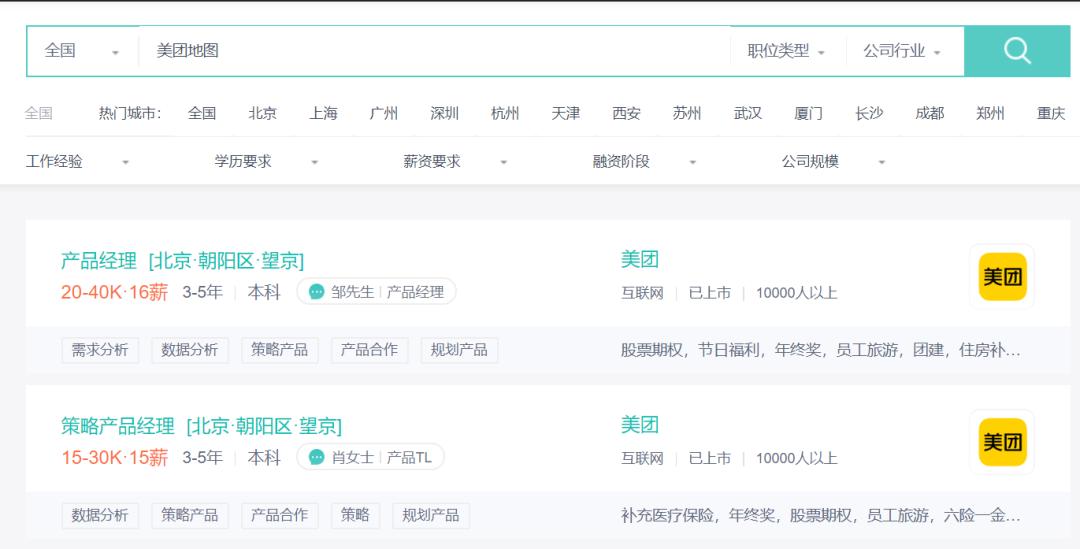Open the 融资阶段 filter dropdown
This screenshot has height=549, width=1080.
[x=645, y=162]
